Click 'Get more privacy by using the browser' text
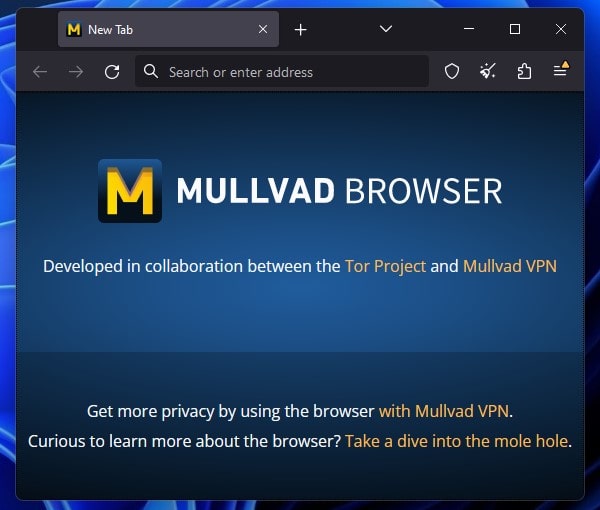Image resolution: width=600 pixels, height=510 pixels. click(x=230, y=411)
